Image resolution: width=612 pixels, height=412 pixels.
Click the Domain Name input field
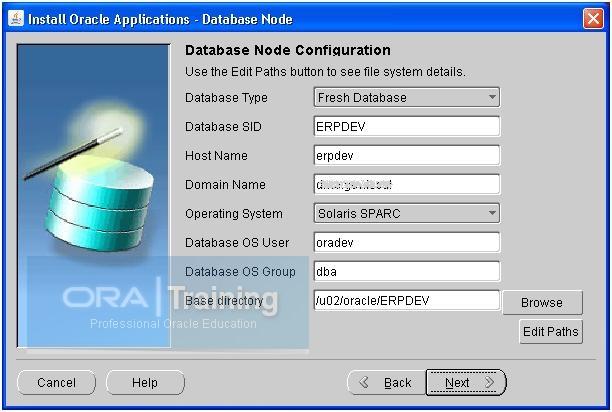tap(407, 184)
